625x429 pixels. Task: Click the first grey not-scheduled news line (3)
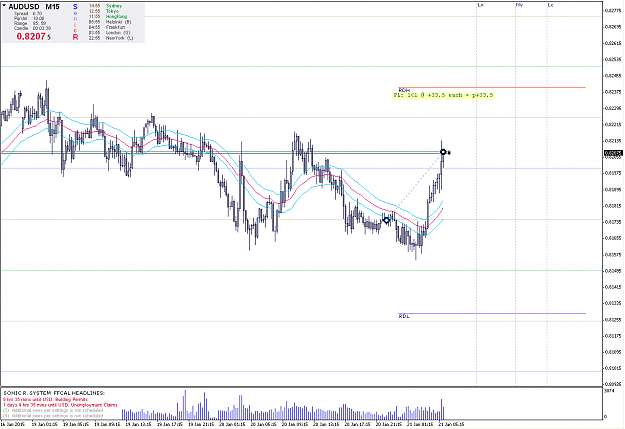coord(53,410)
